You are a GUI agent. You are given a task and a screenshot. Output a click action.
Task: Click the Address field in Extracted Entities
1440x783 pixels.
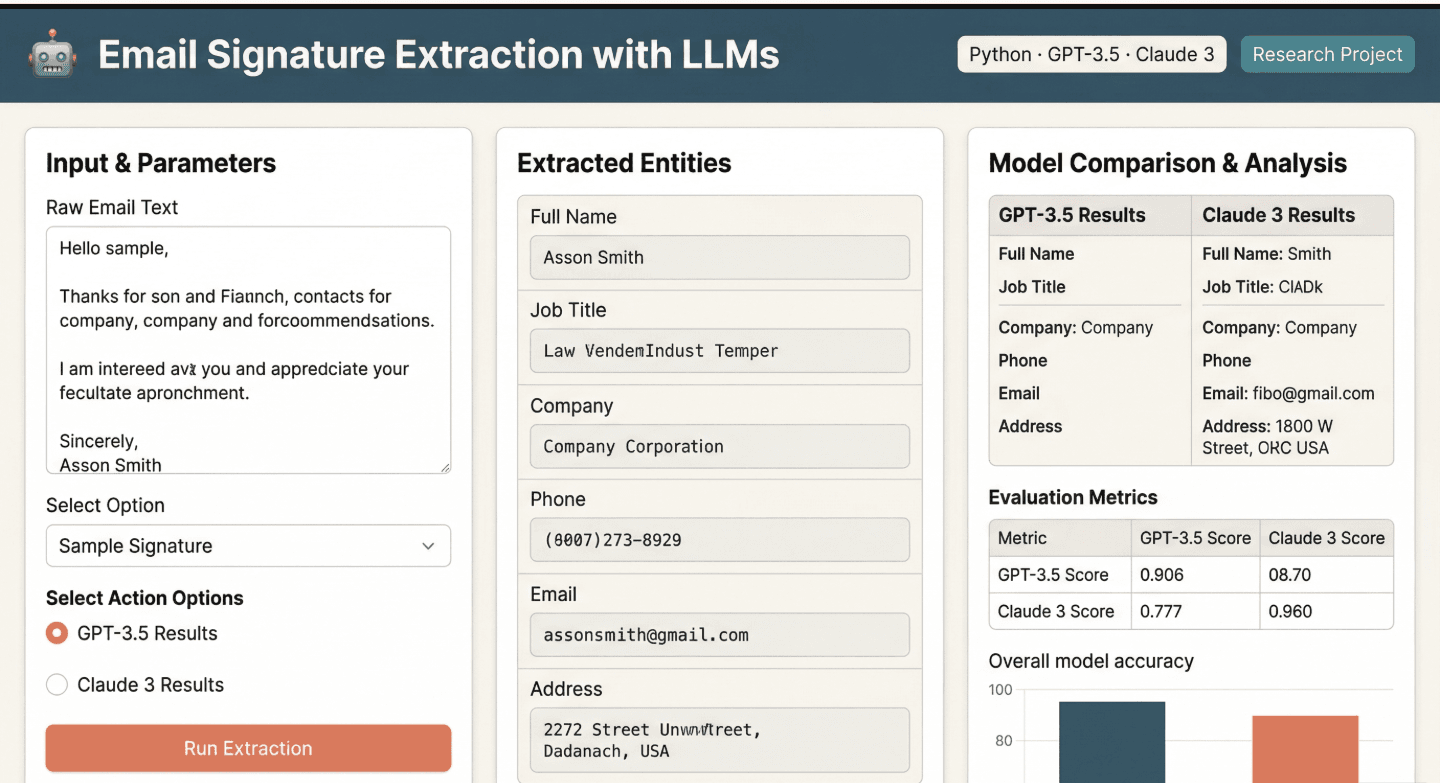pos(719,740)
